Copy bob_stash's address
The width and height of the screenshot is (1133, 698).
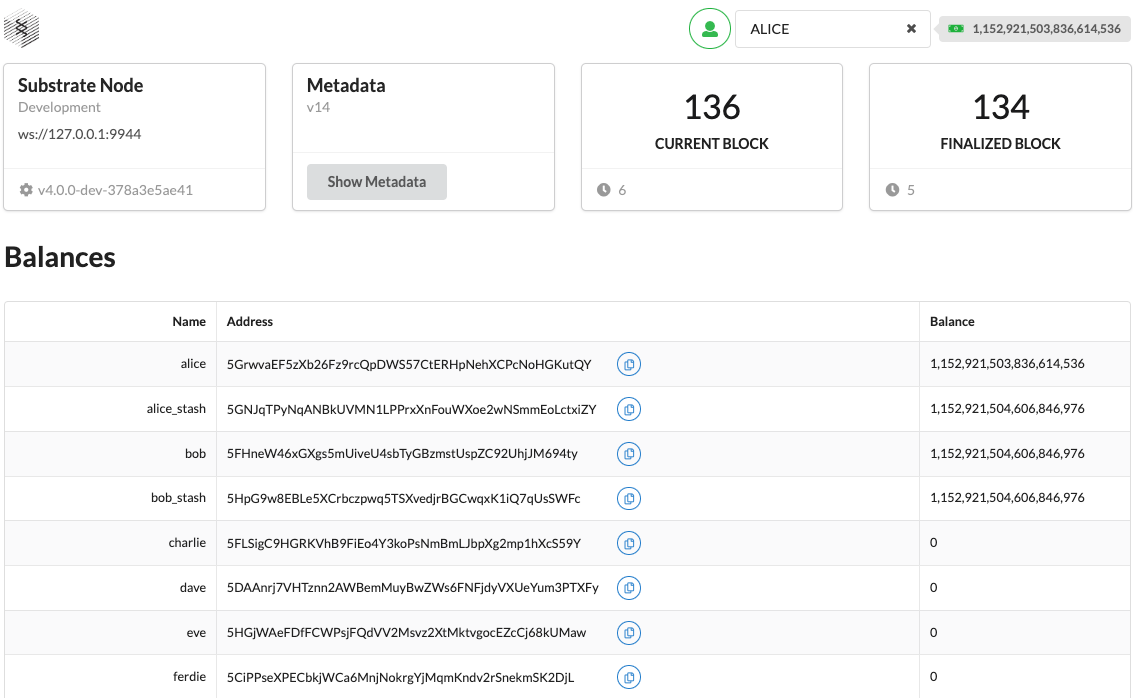(x=629, y=499)
